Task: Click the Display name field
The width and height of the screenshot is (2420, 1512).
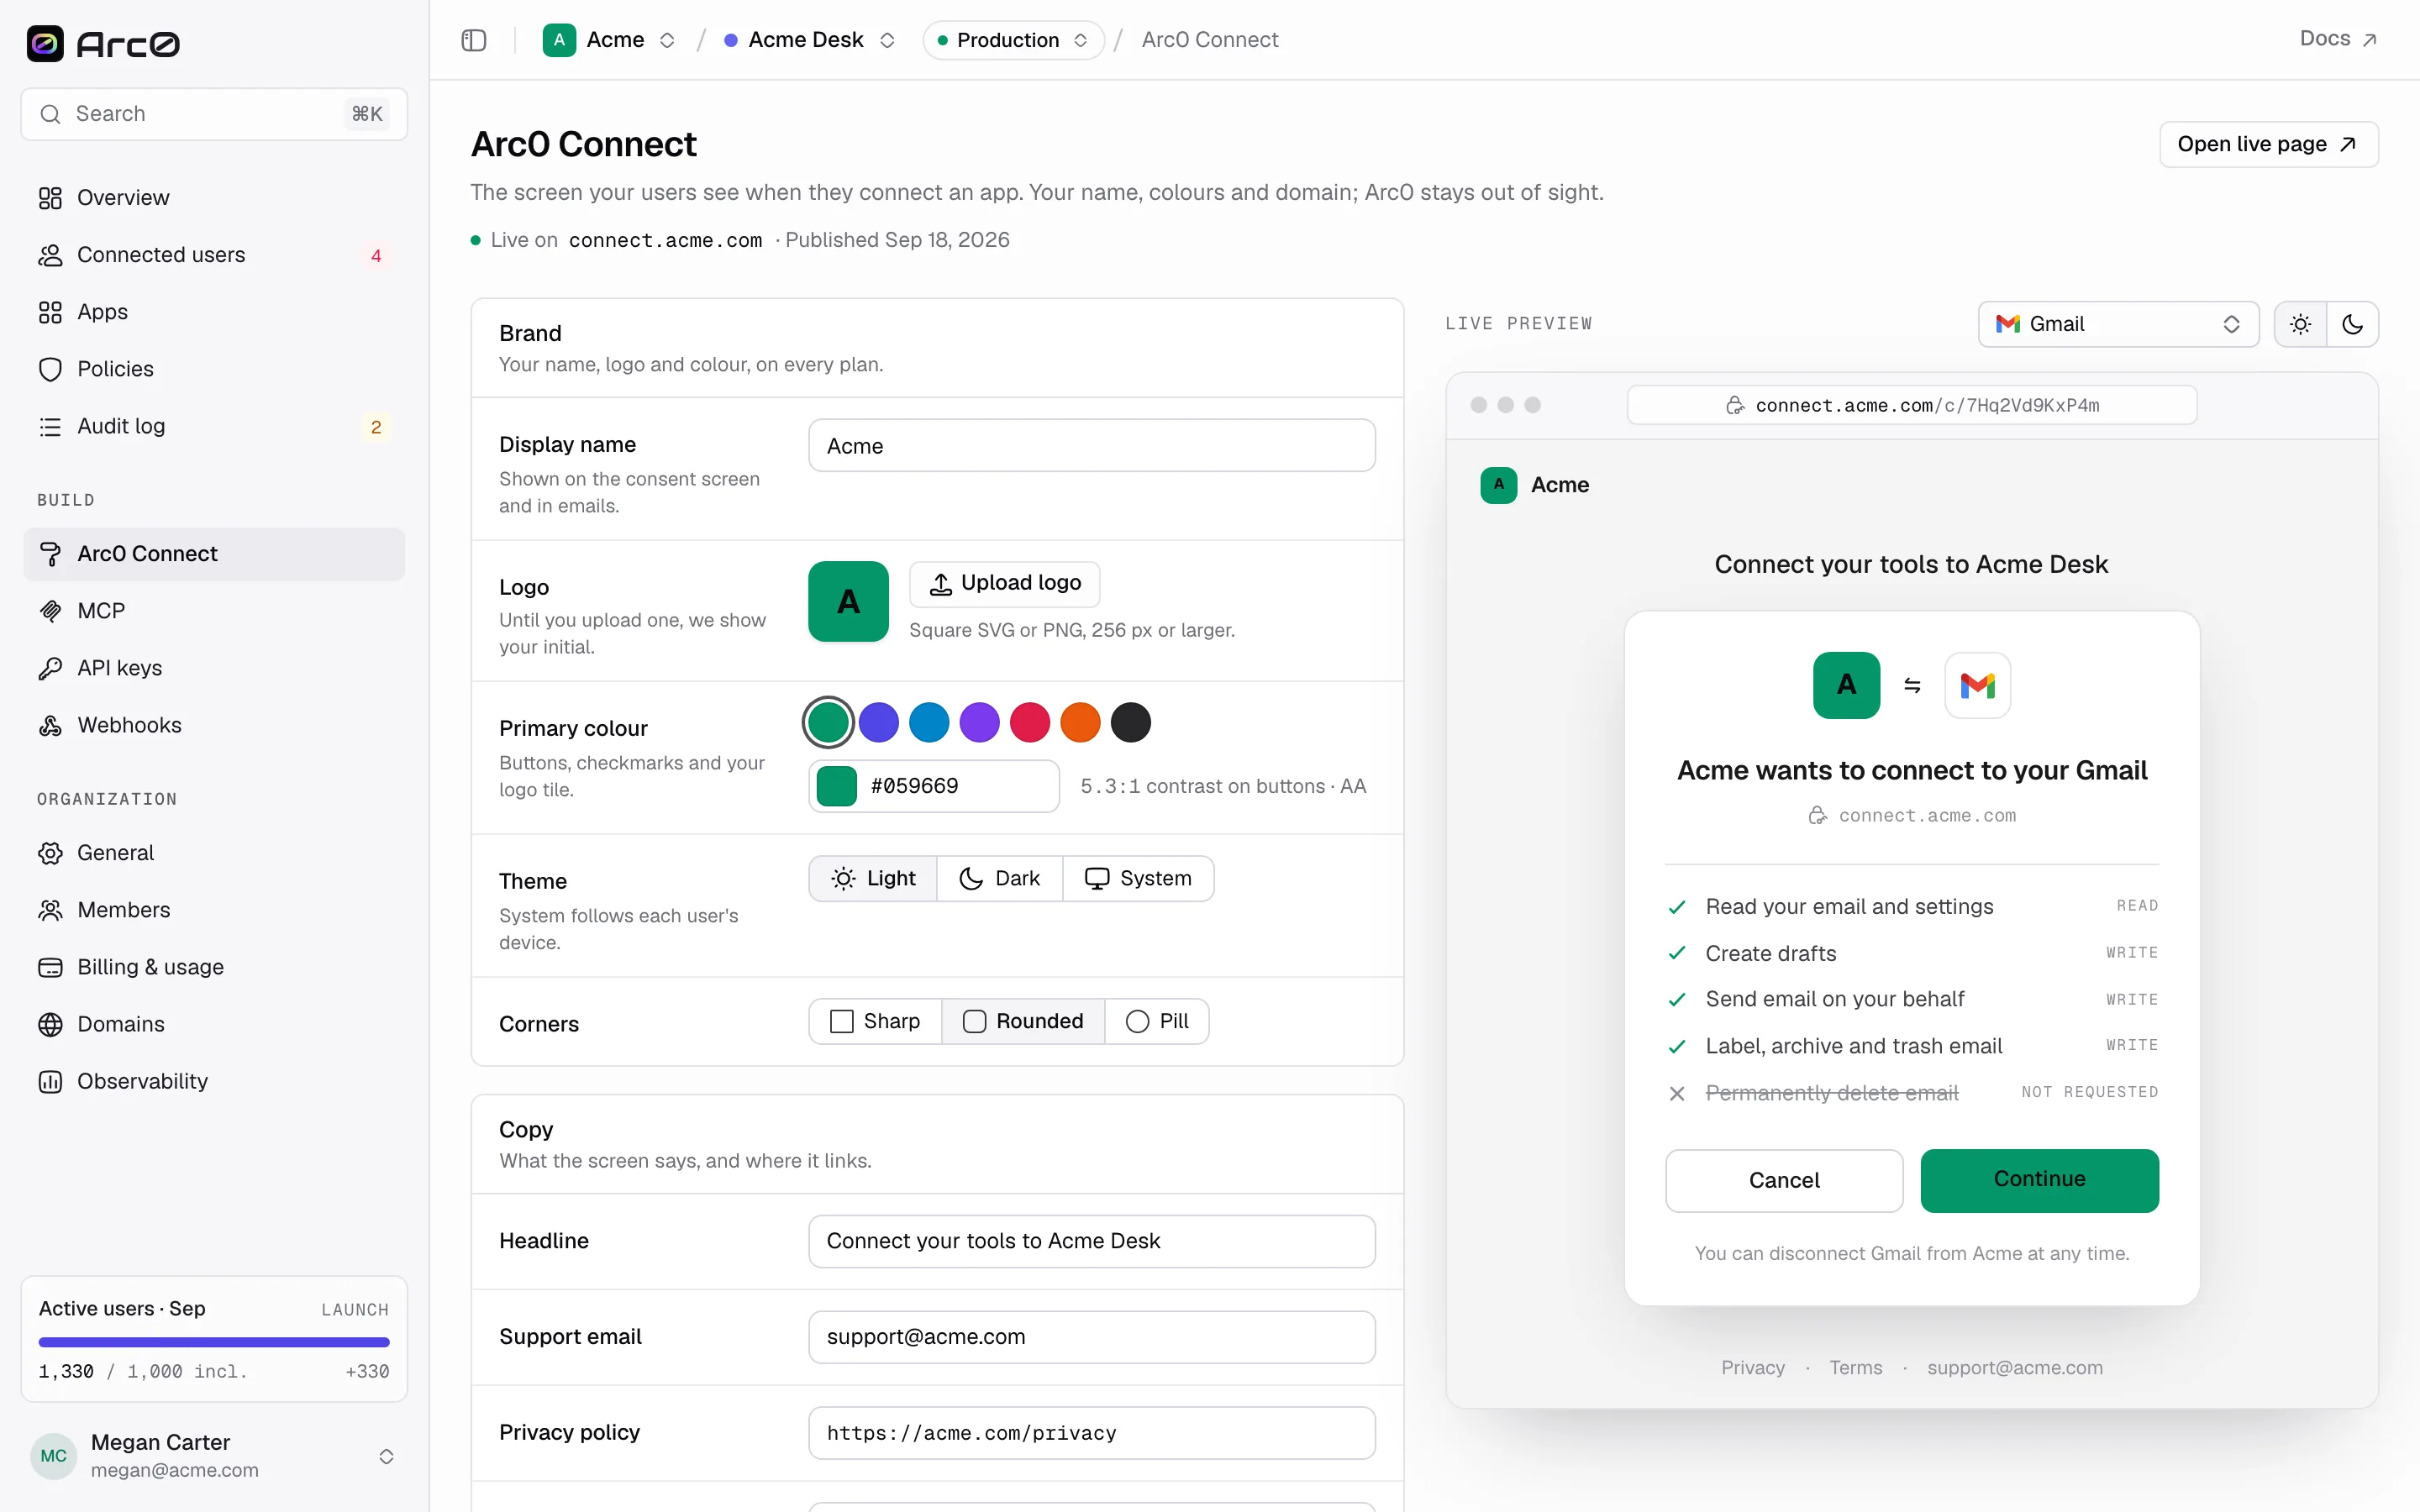Action: [1091, 445]
